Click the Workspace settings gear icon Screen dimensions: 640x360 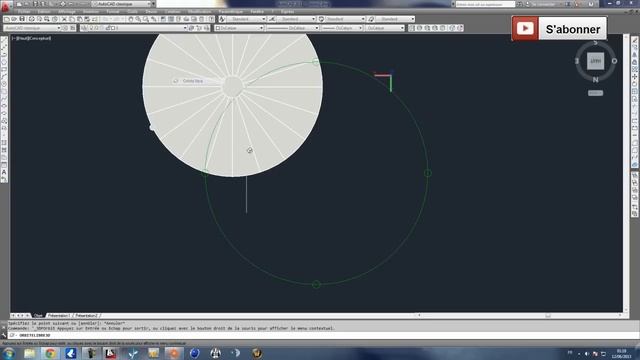[x=65, y=28]
